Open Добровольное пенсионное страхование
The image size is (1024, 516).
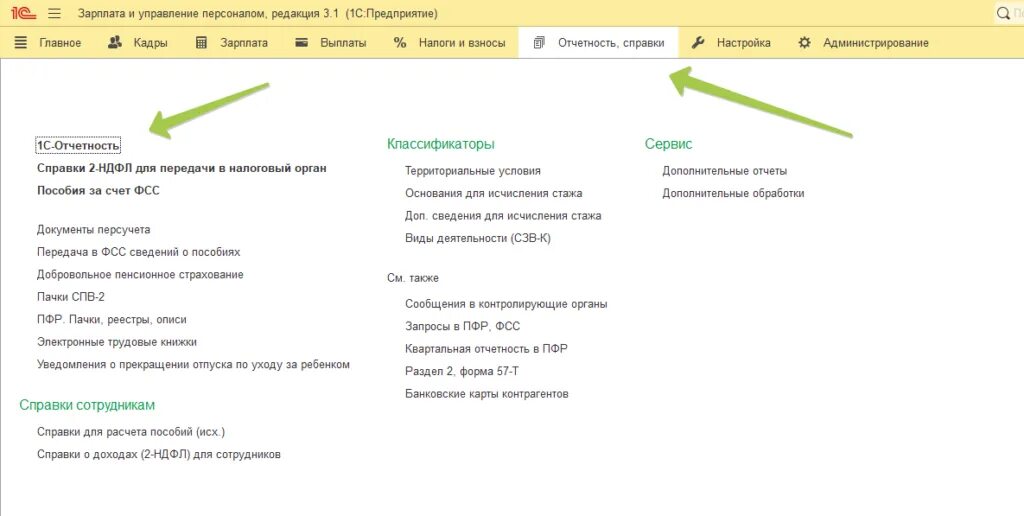(140, 275)
